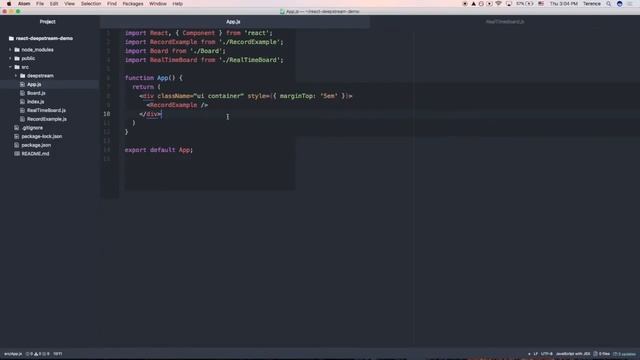Viewport: 640px width, 360px height.
Task: Change UTF-8 encoding in status bar
Action: [x=547, y=354]
